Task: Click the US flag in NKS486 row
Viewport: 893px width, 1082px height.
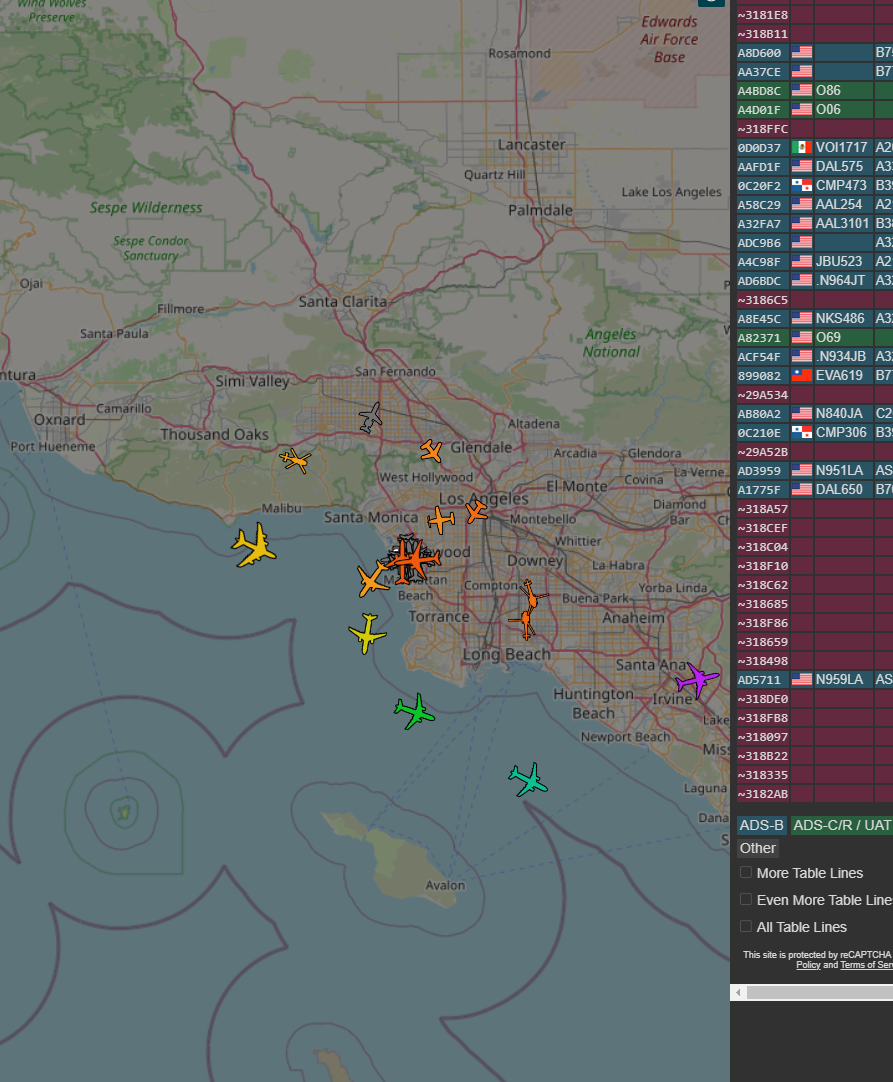Action: click(x=801, y=318)
